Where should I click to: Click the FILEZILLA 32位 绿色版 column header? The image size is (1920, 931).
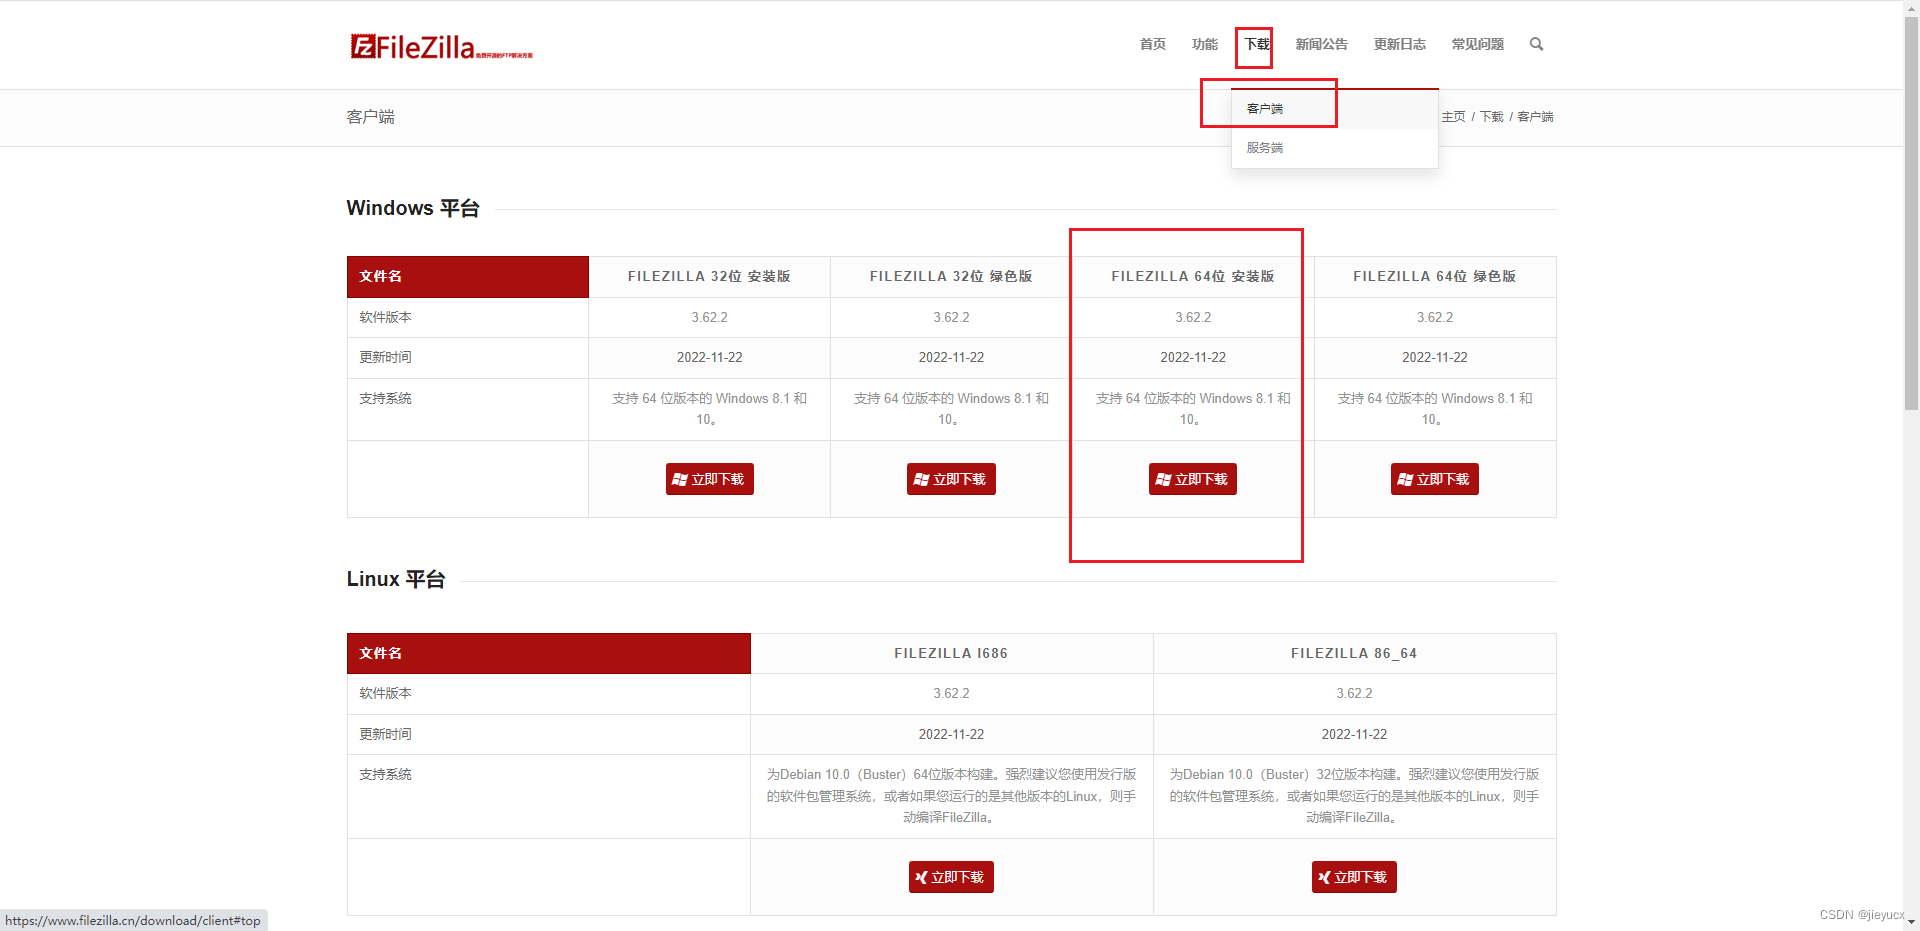click(x=951, y=277)
